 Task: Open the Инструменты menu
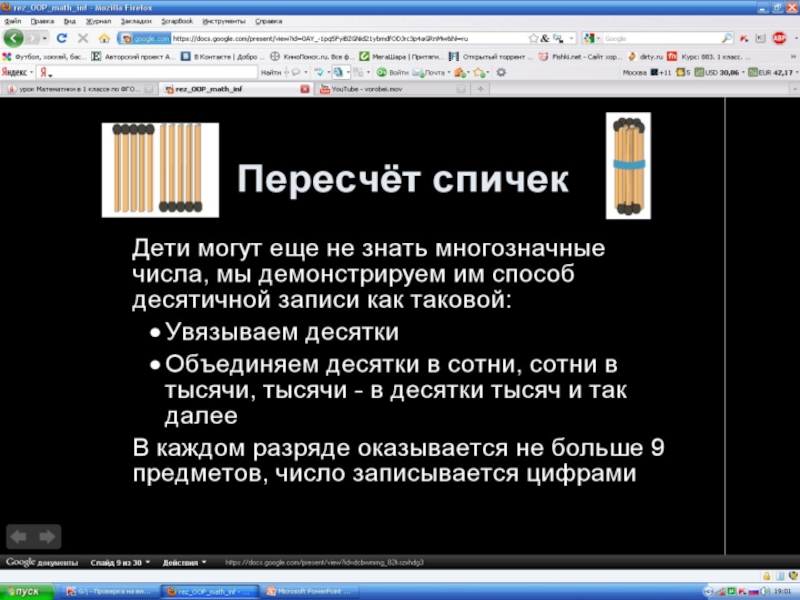pos(223,21)
